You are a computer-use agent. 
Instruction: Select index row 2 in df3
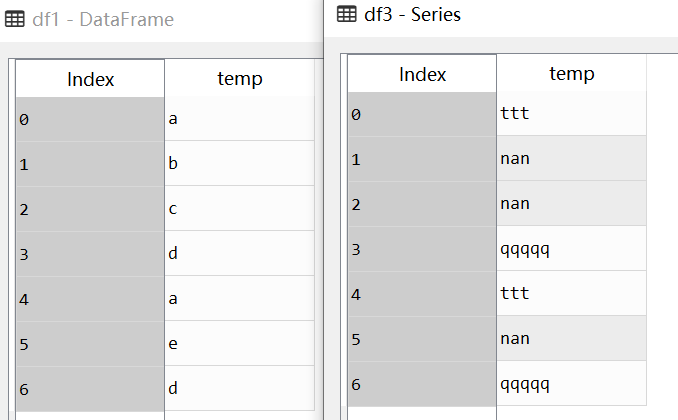pos(422,203)
